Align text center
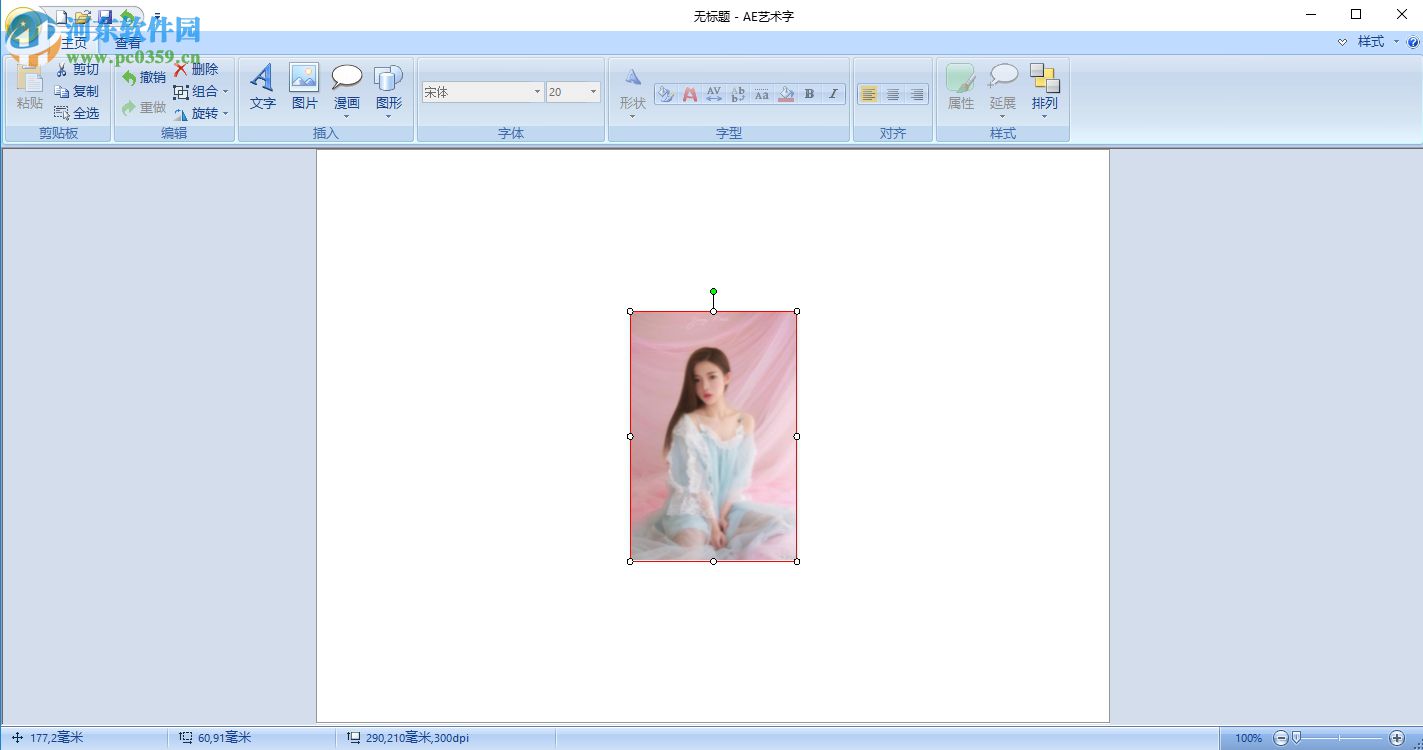This screenshot has width=1423, height=750. [x=893, y=94]
